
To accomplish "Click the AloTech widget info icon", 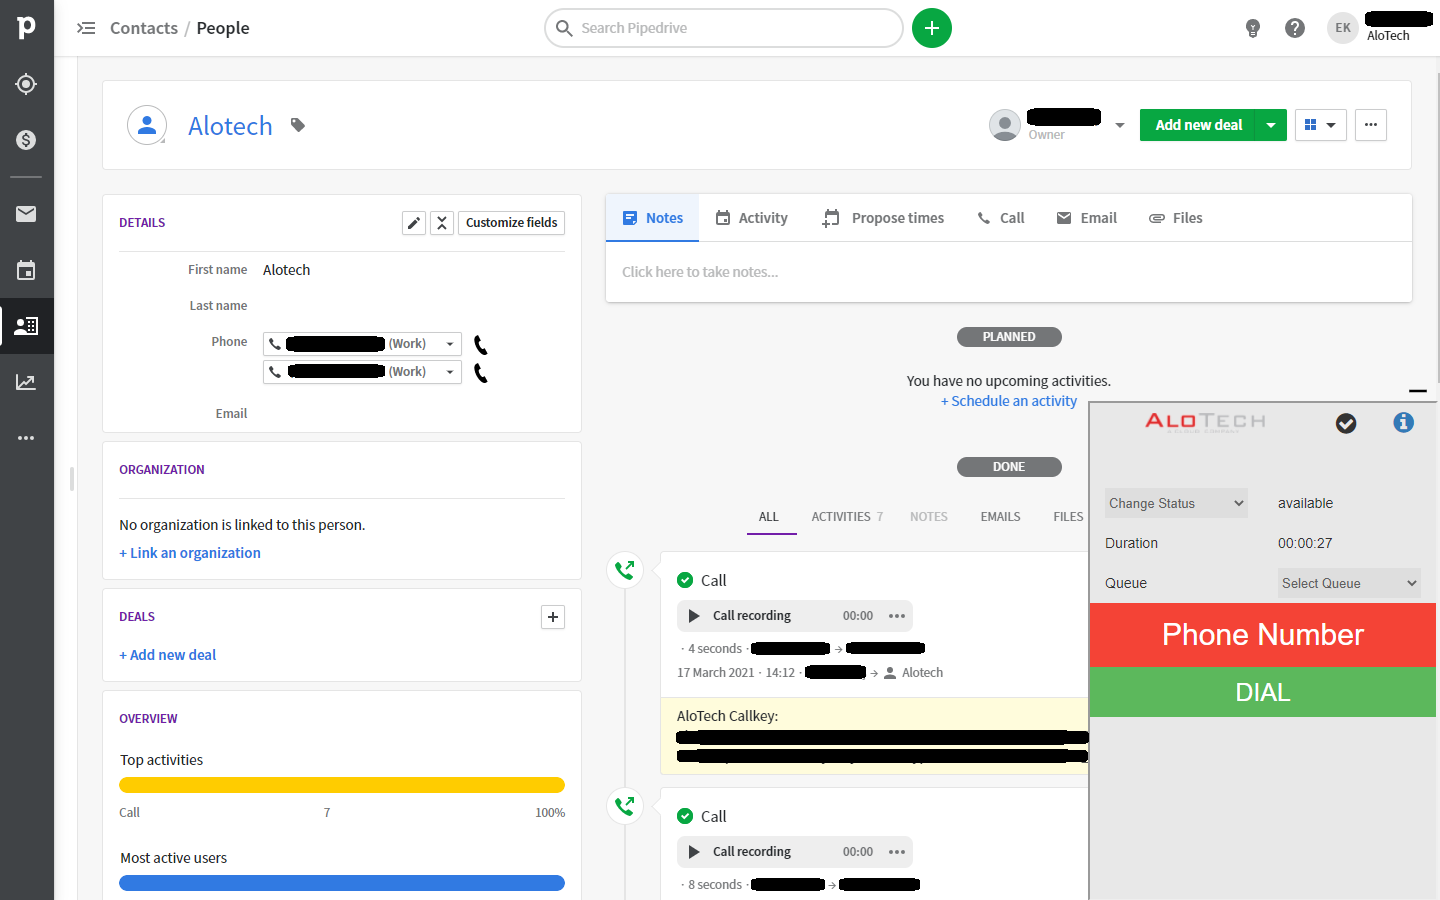I will click(x=1404, y=422).
